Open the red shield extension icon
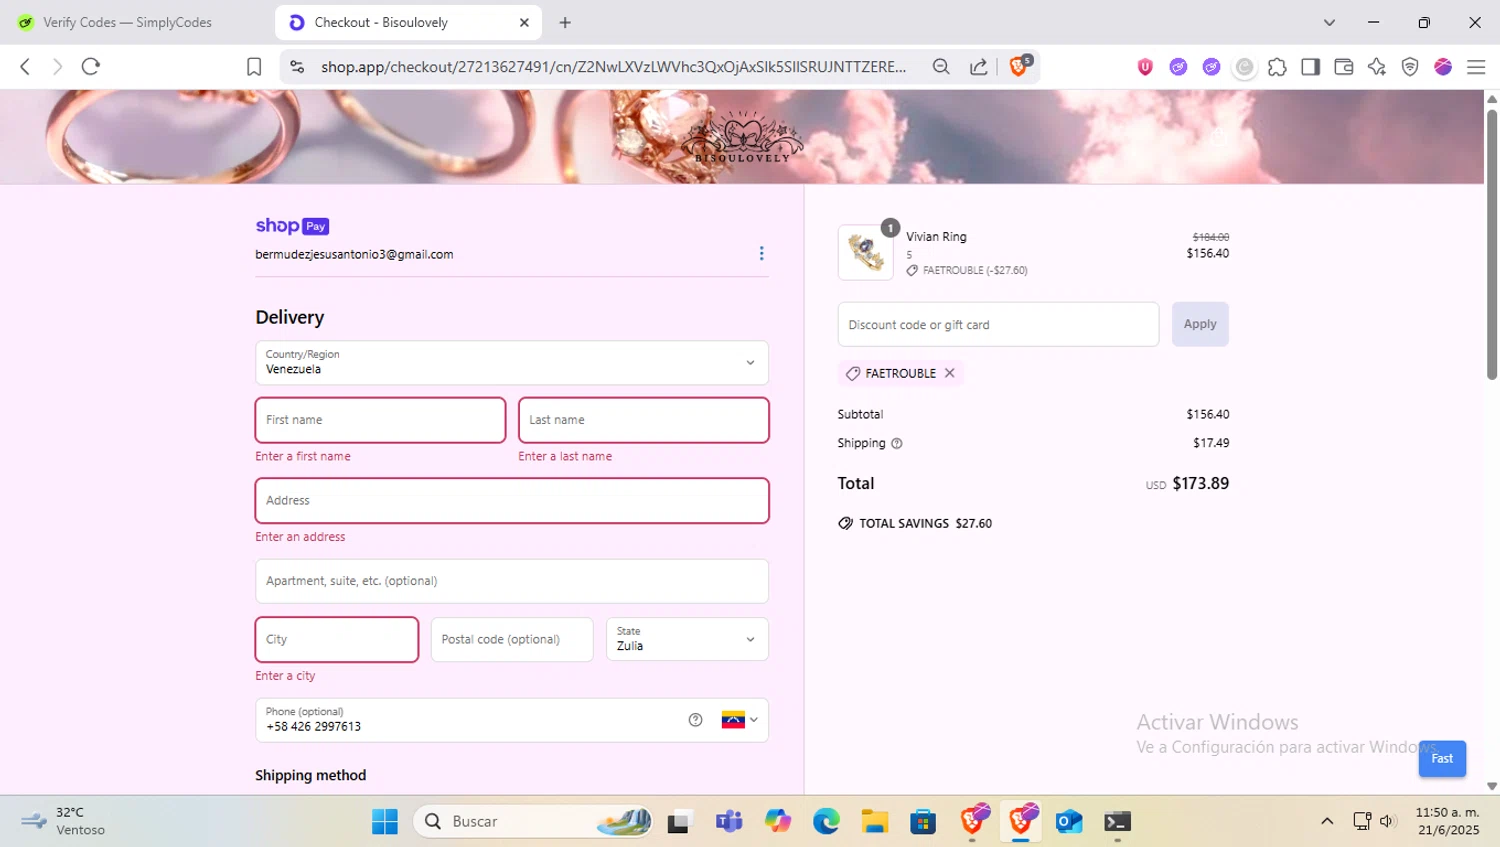This screenshot has width=1500, height=847. (1145, 66)
